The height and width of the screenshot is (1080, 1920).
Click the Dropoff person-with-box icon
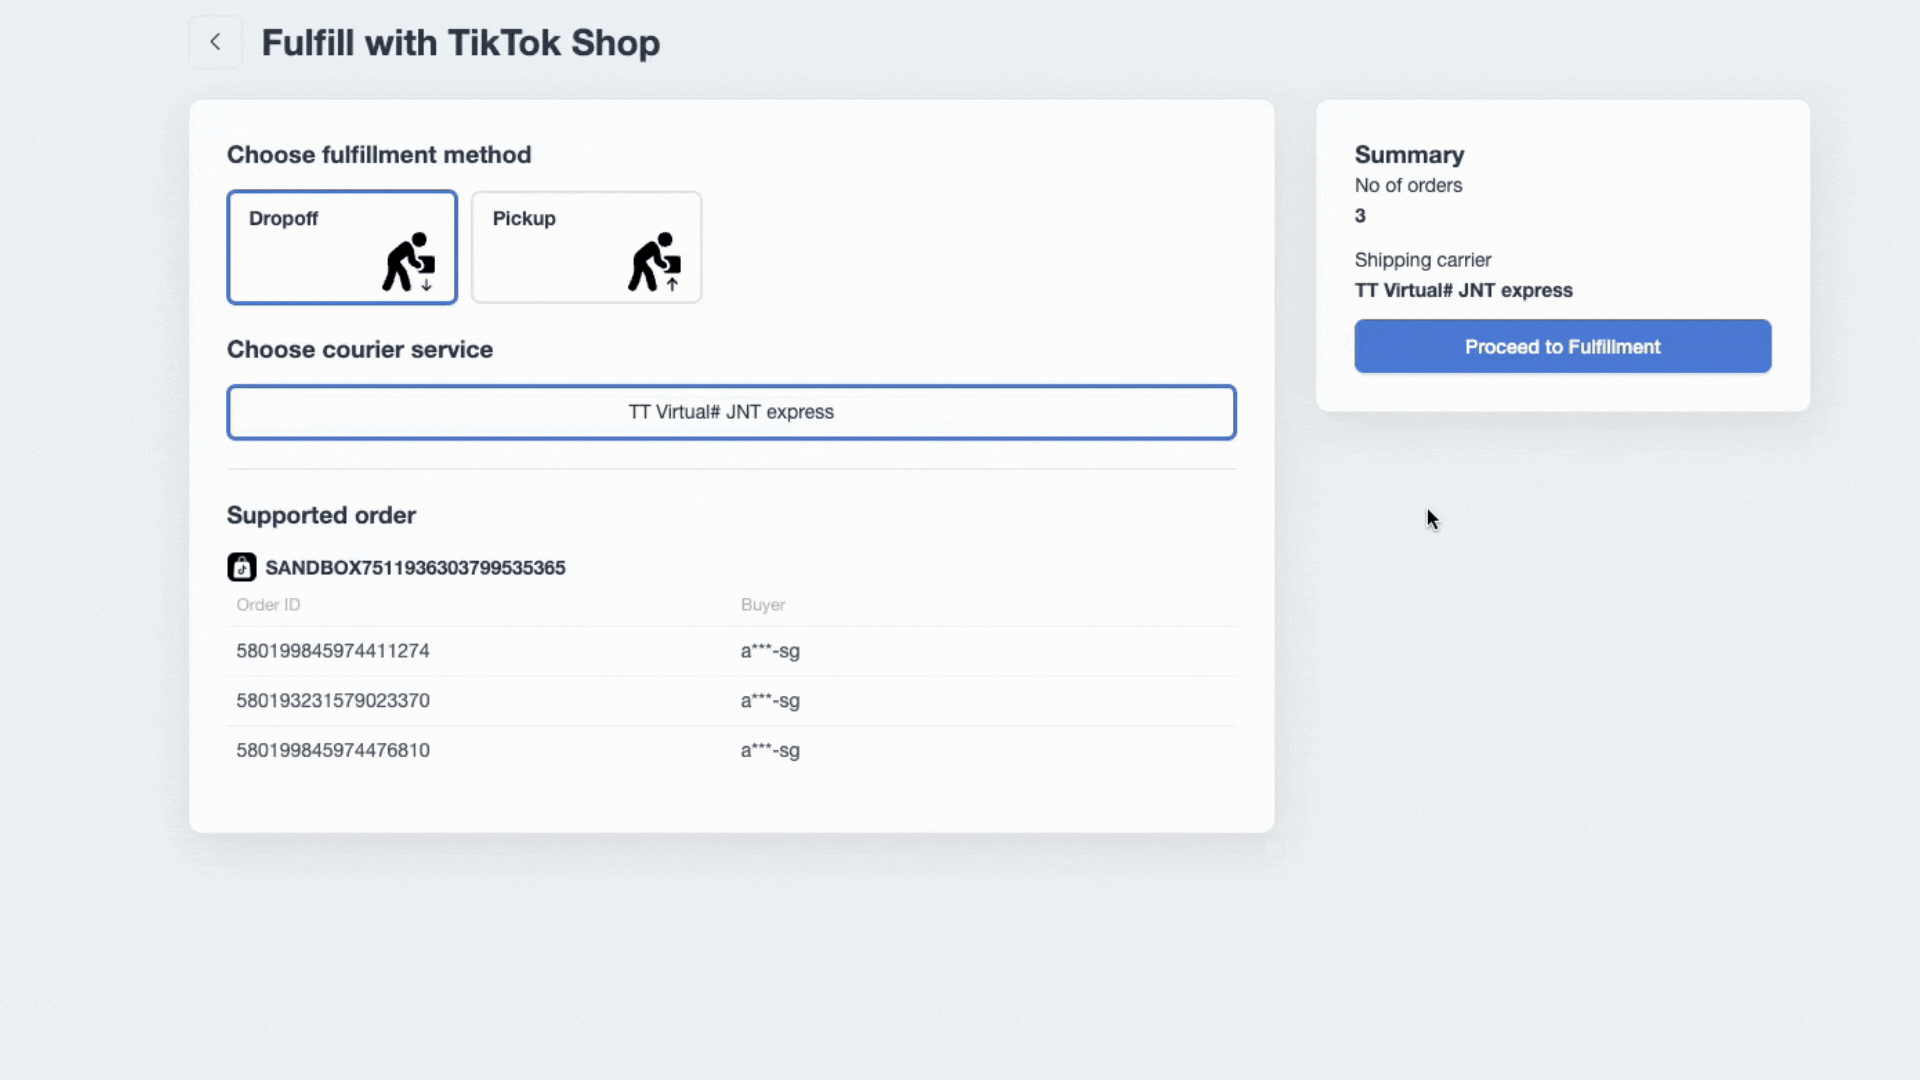click(x=409, y=262)
